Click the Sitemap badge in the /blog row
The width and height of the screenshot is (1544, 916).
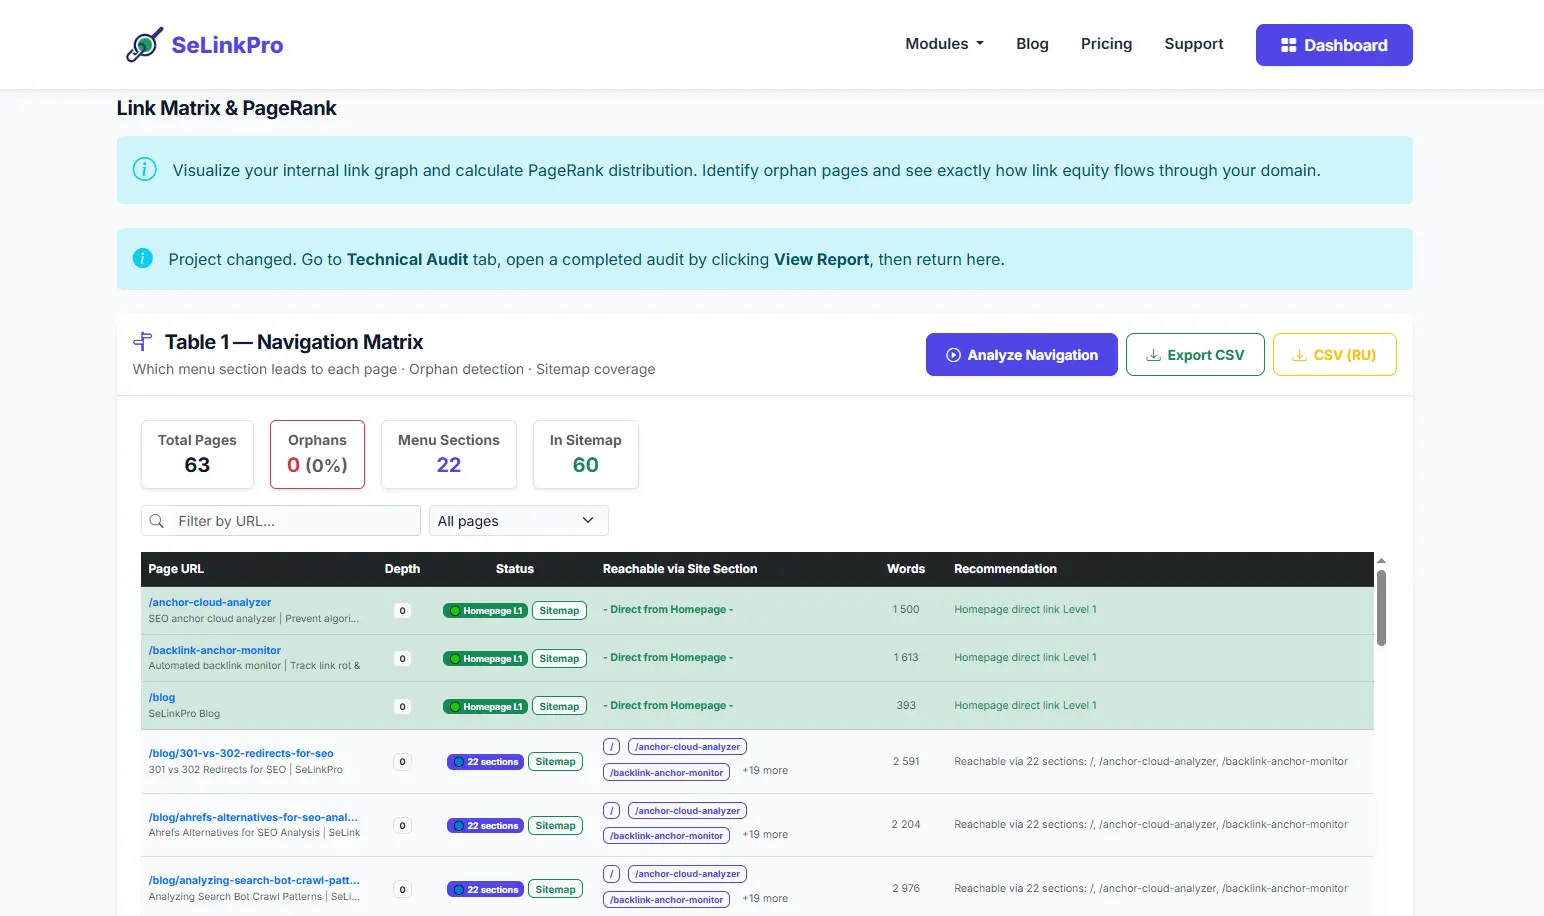(x=559, y=706)
